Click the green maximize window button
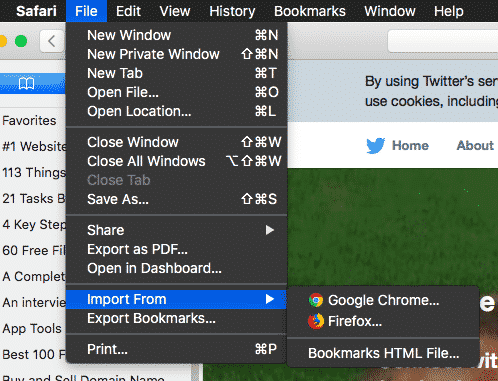This screenshot has height=381, width=498. tap(21, 41)
